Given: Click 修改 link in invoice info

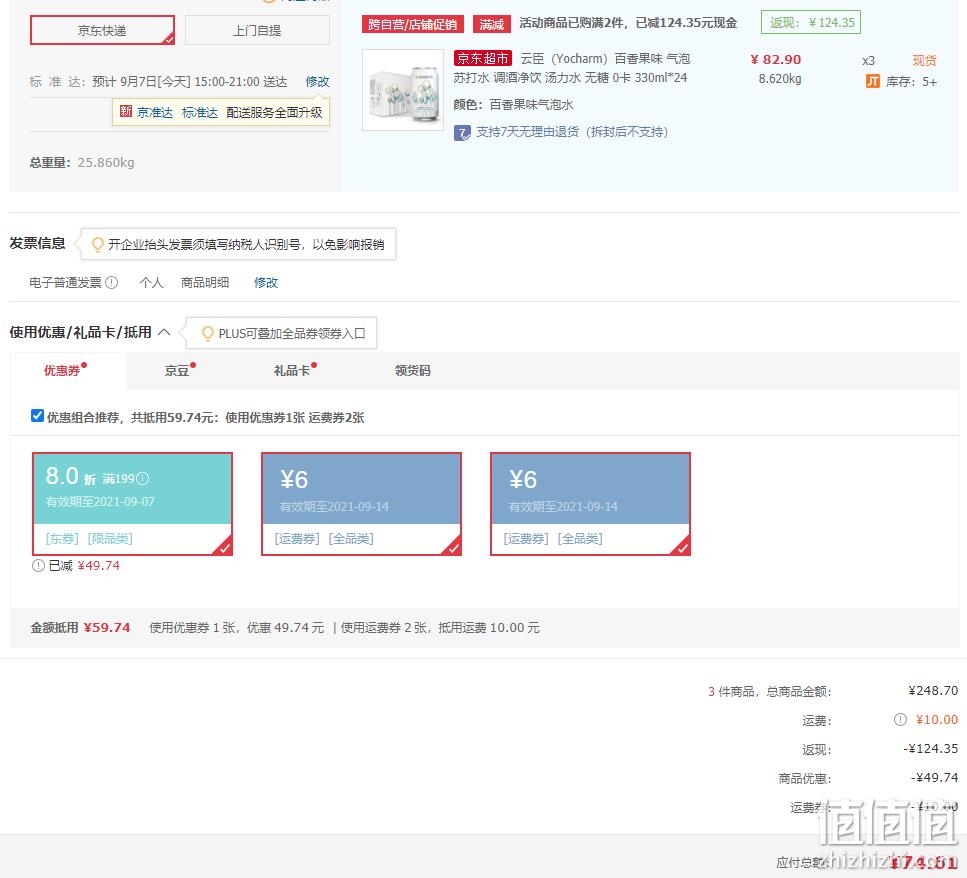Looking at the screenshot, I should [266, 282].
